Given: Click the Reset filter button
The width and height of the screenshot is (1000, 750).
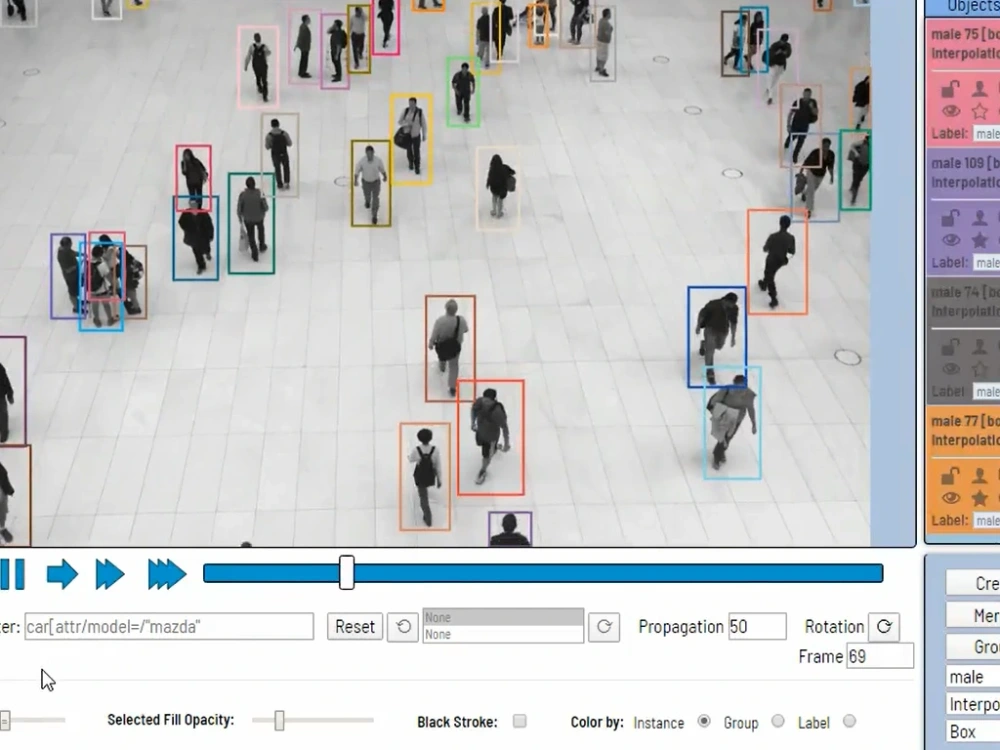Looking at the screenshot, I should (x=355, y=626).
